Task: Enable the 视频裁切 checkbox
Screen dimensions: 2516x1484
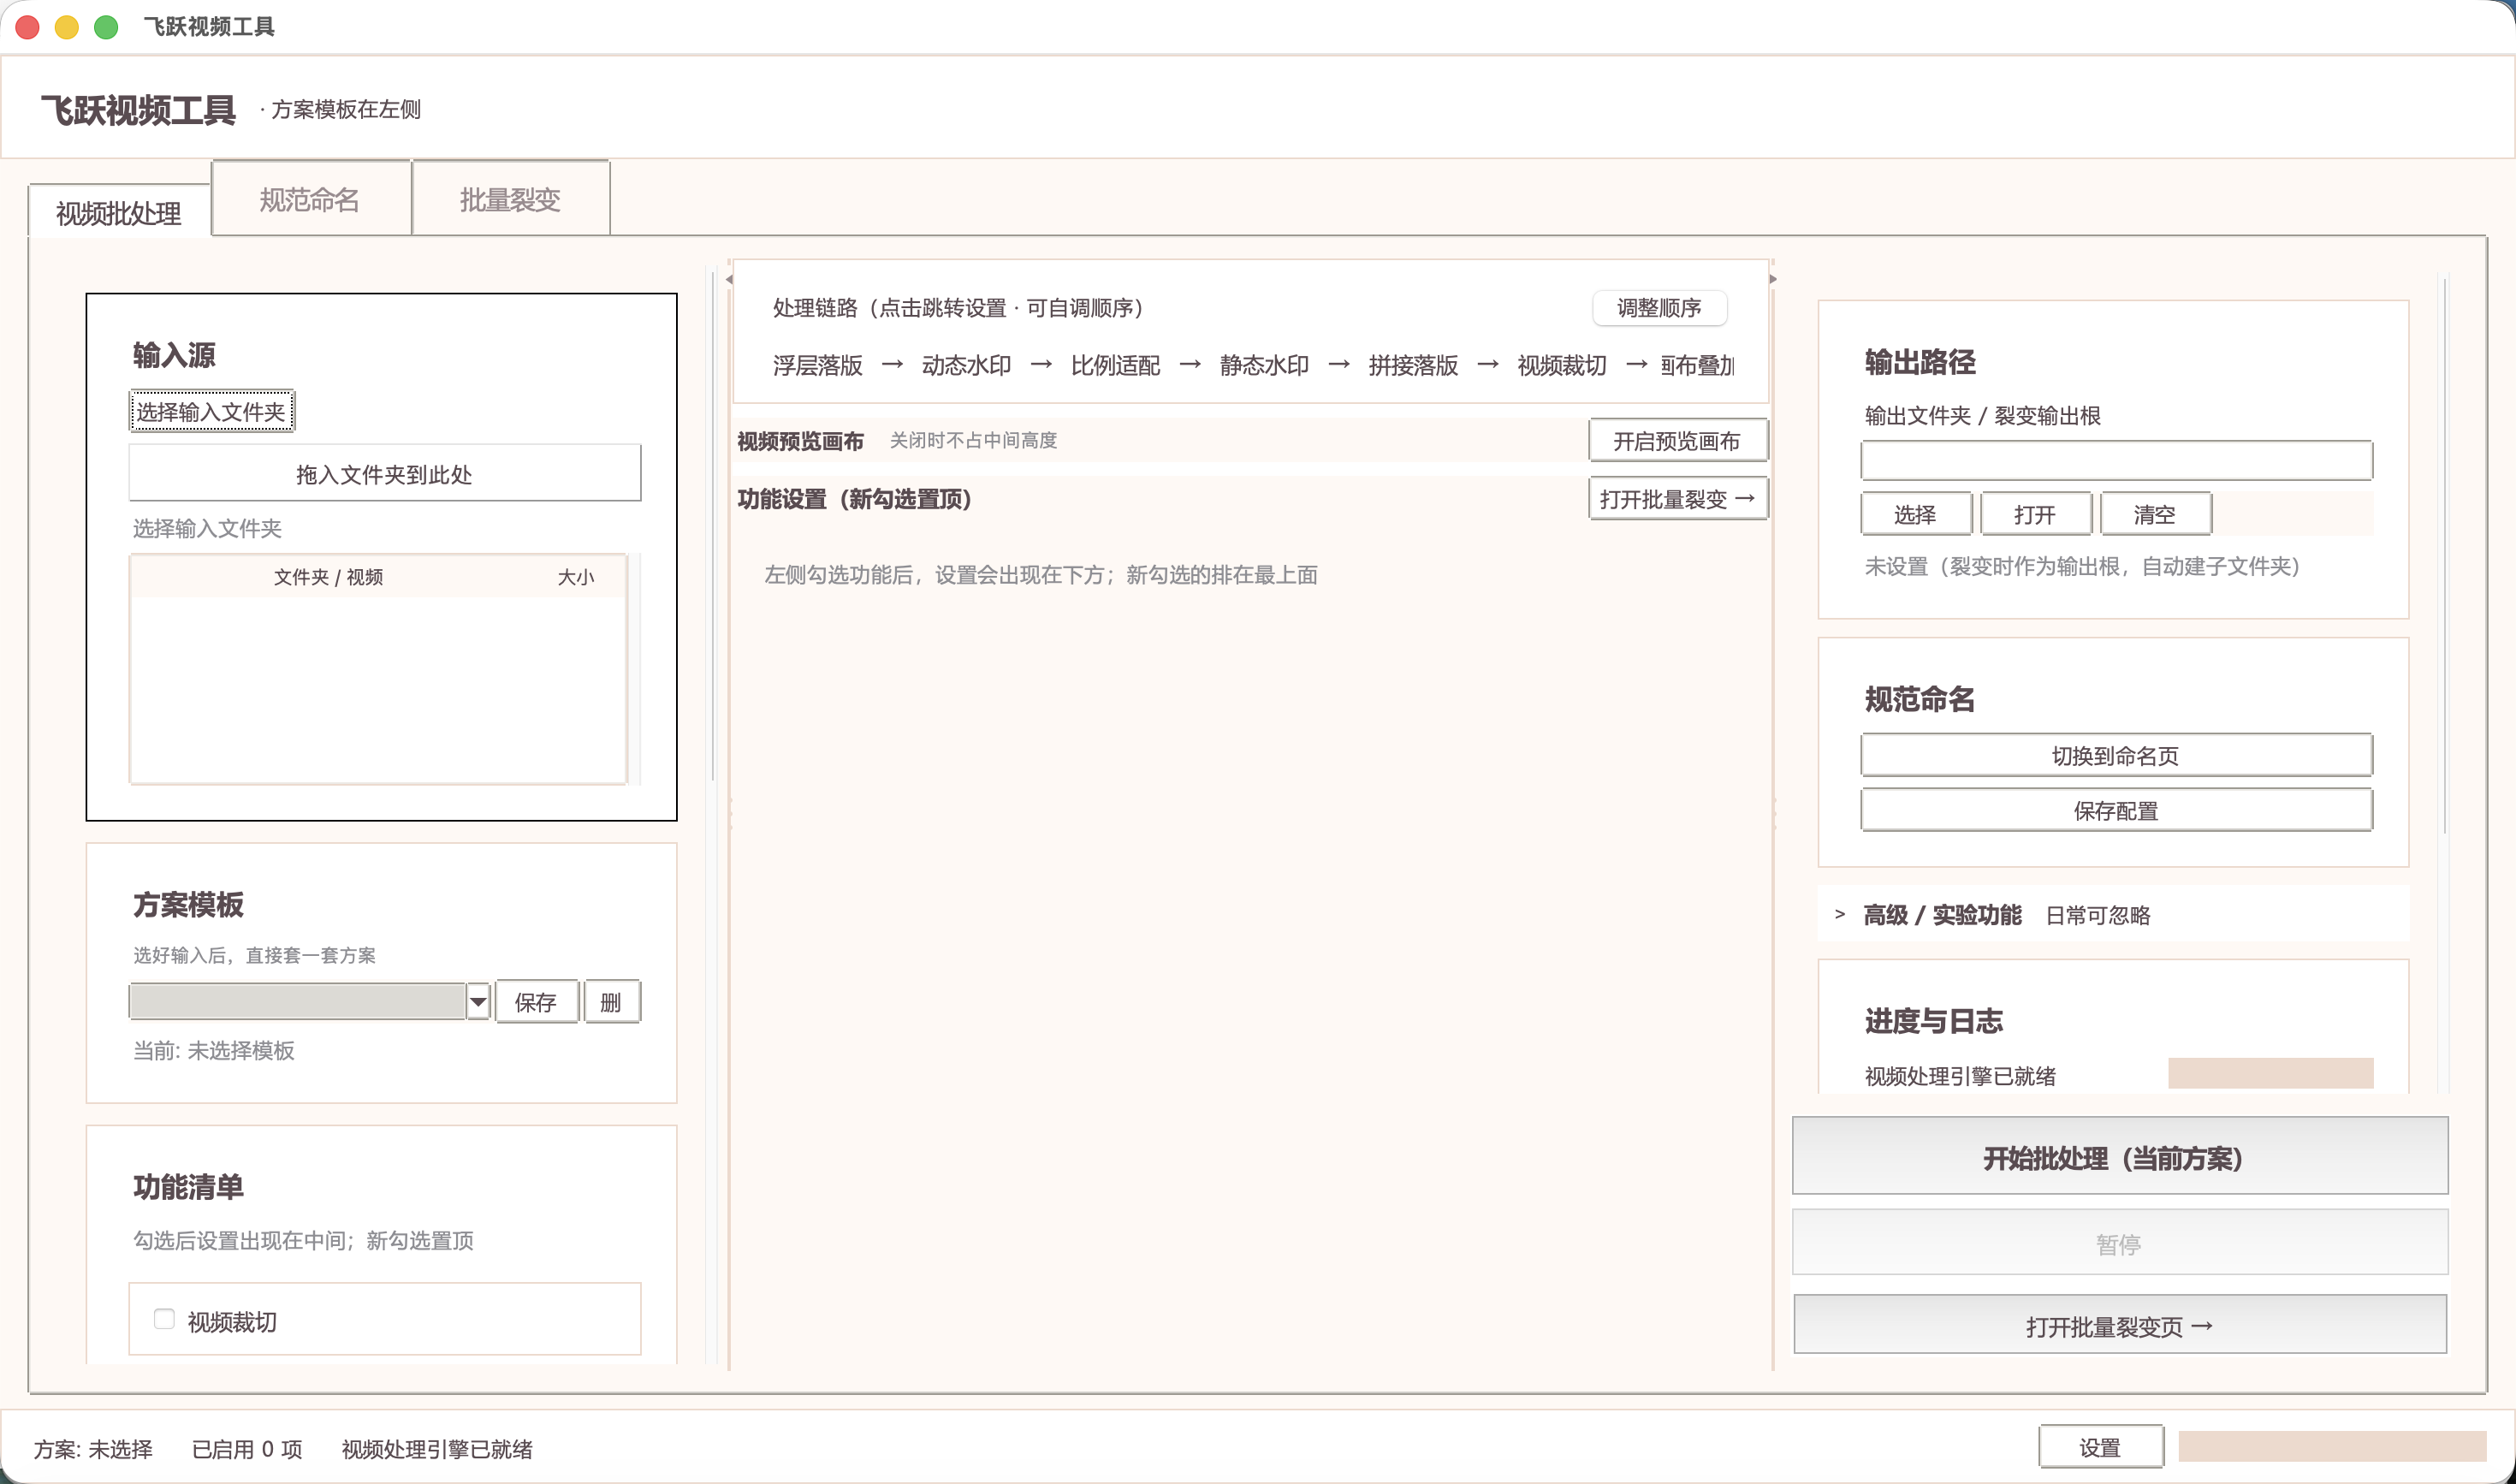Action: (165, 1319)
